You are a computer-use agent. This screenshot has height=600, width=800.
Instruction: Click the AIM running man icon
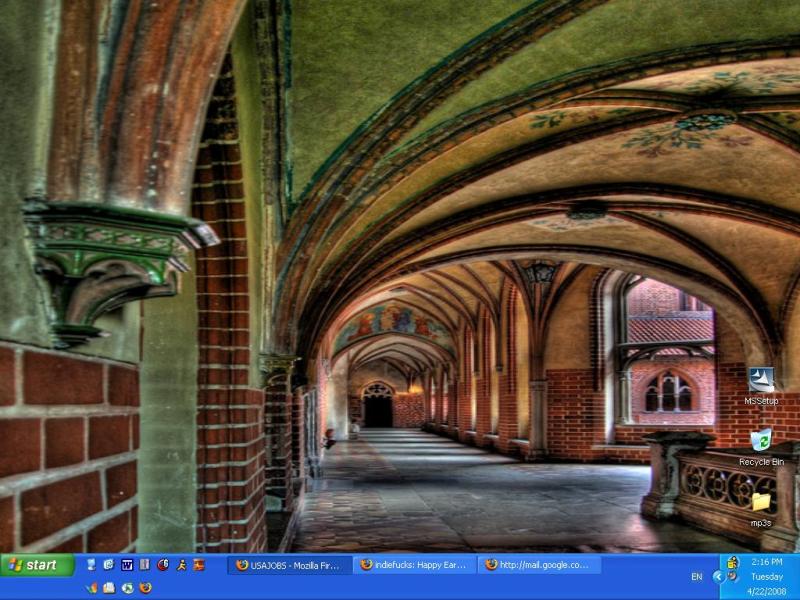pyautogui.click(x=181, y=565)
